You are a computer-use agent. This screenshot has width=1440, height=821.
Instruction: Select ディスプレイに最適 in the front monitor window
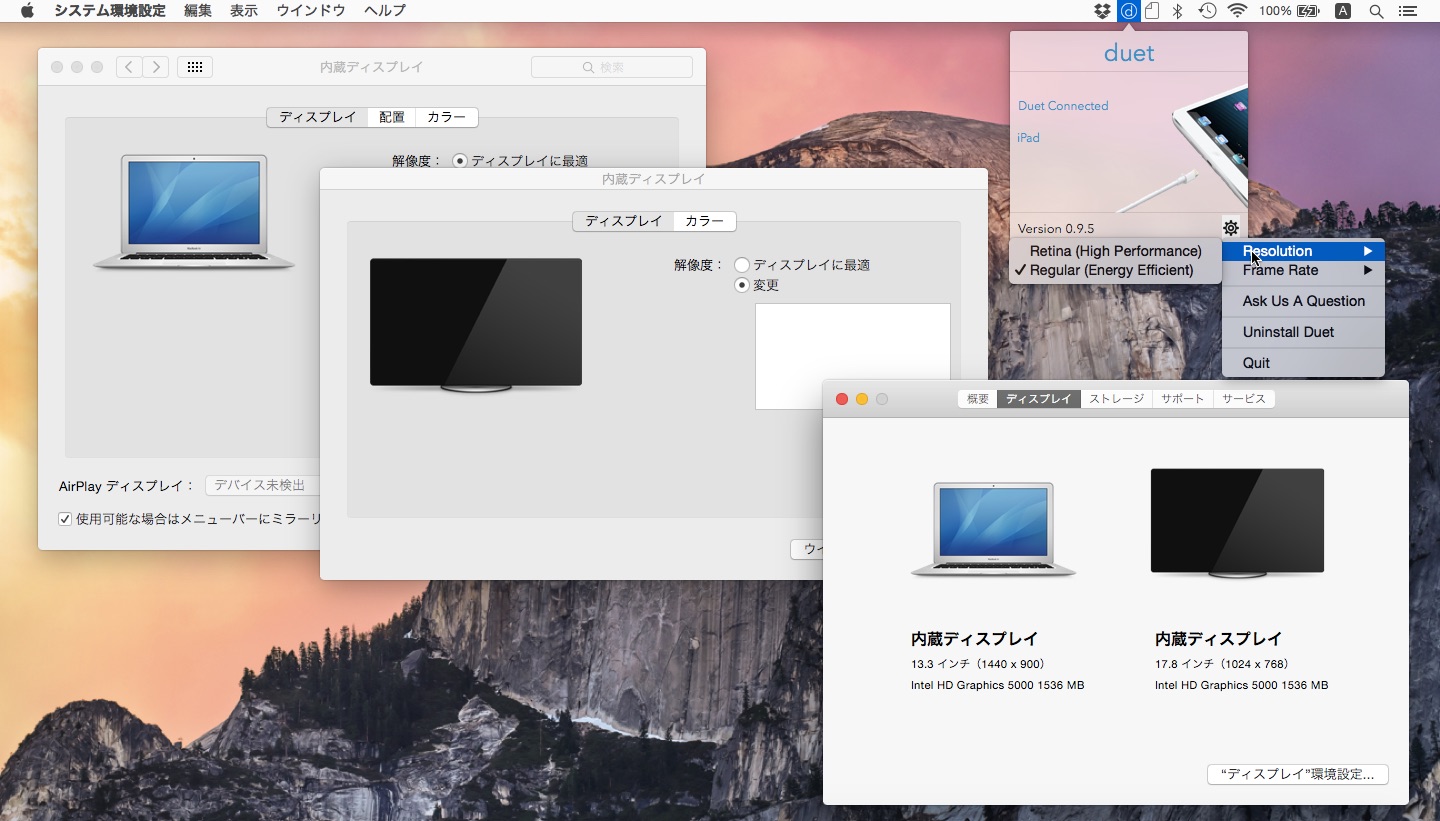coord(742,265)
